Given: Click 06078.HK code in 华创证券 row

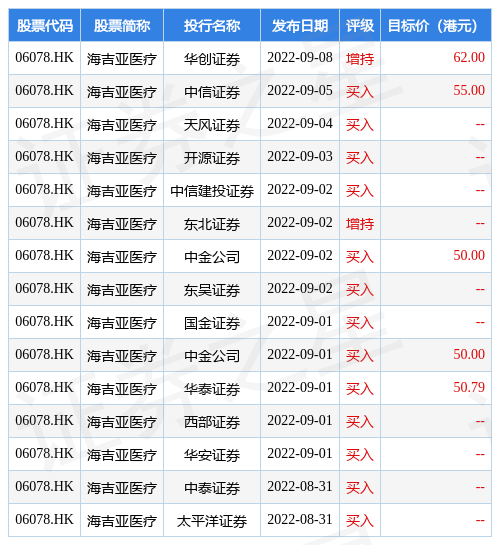Looking at the screenshot, I should pos(44,57).
